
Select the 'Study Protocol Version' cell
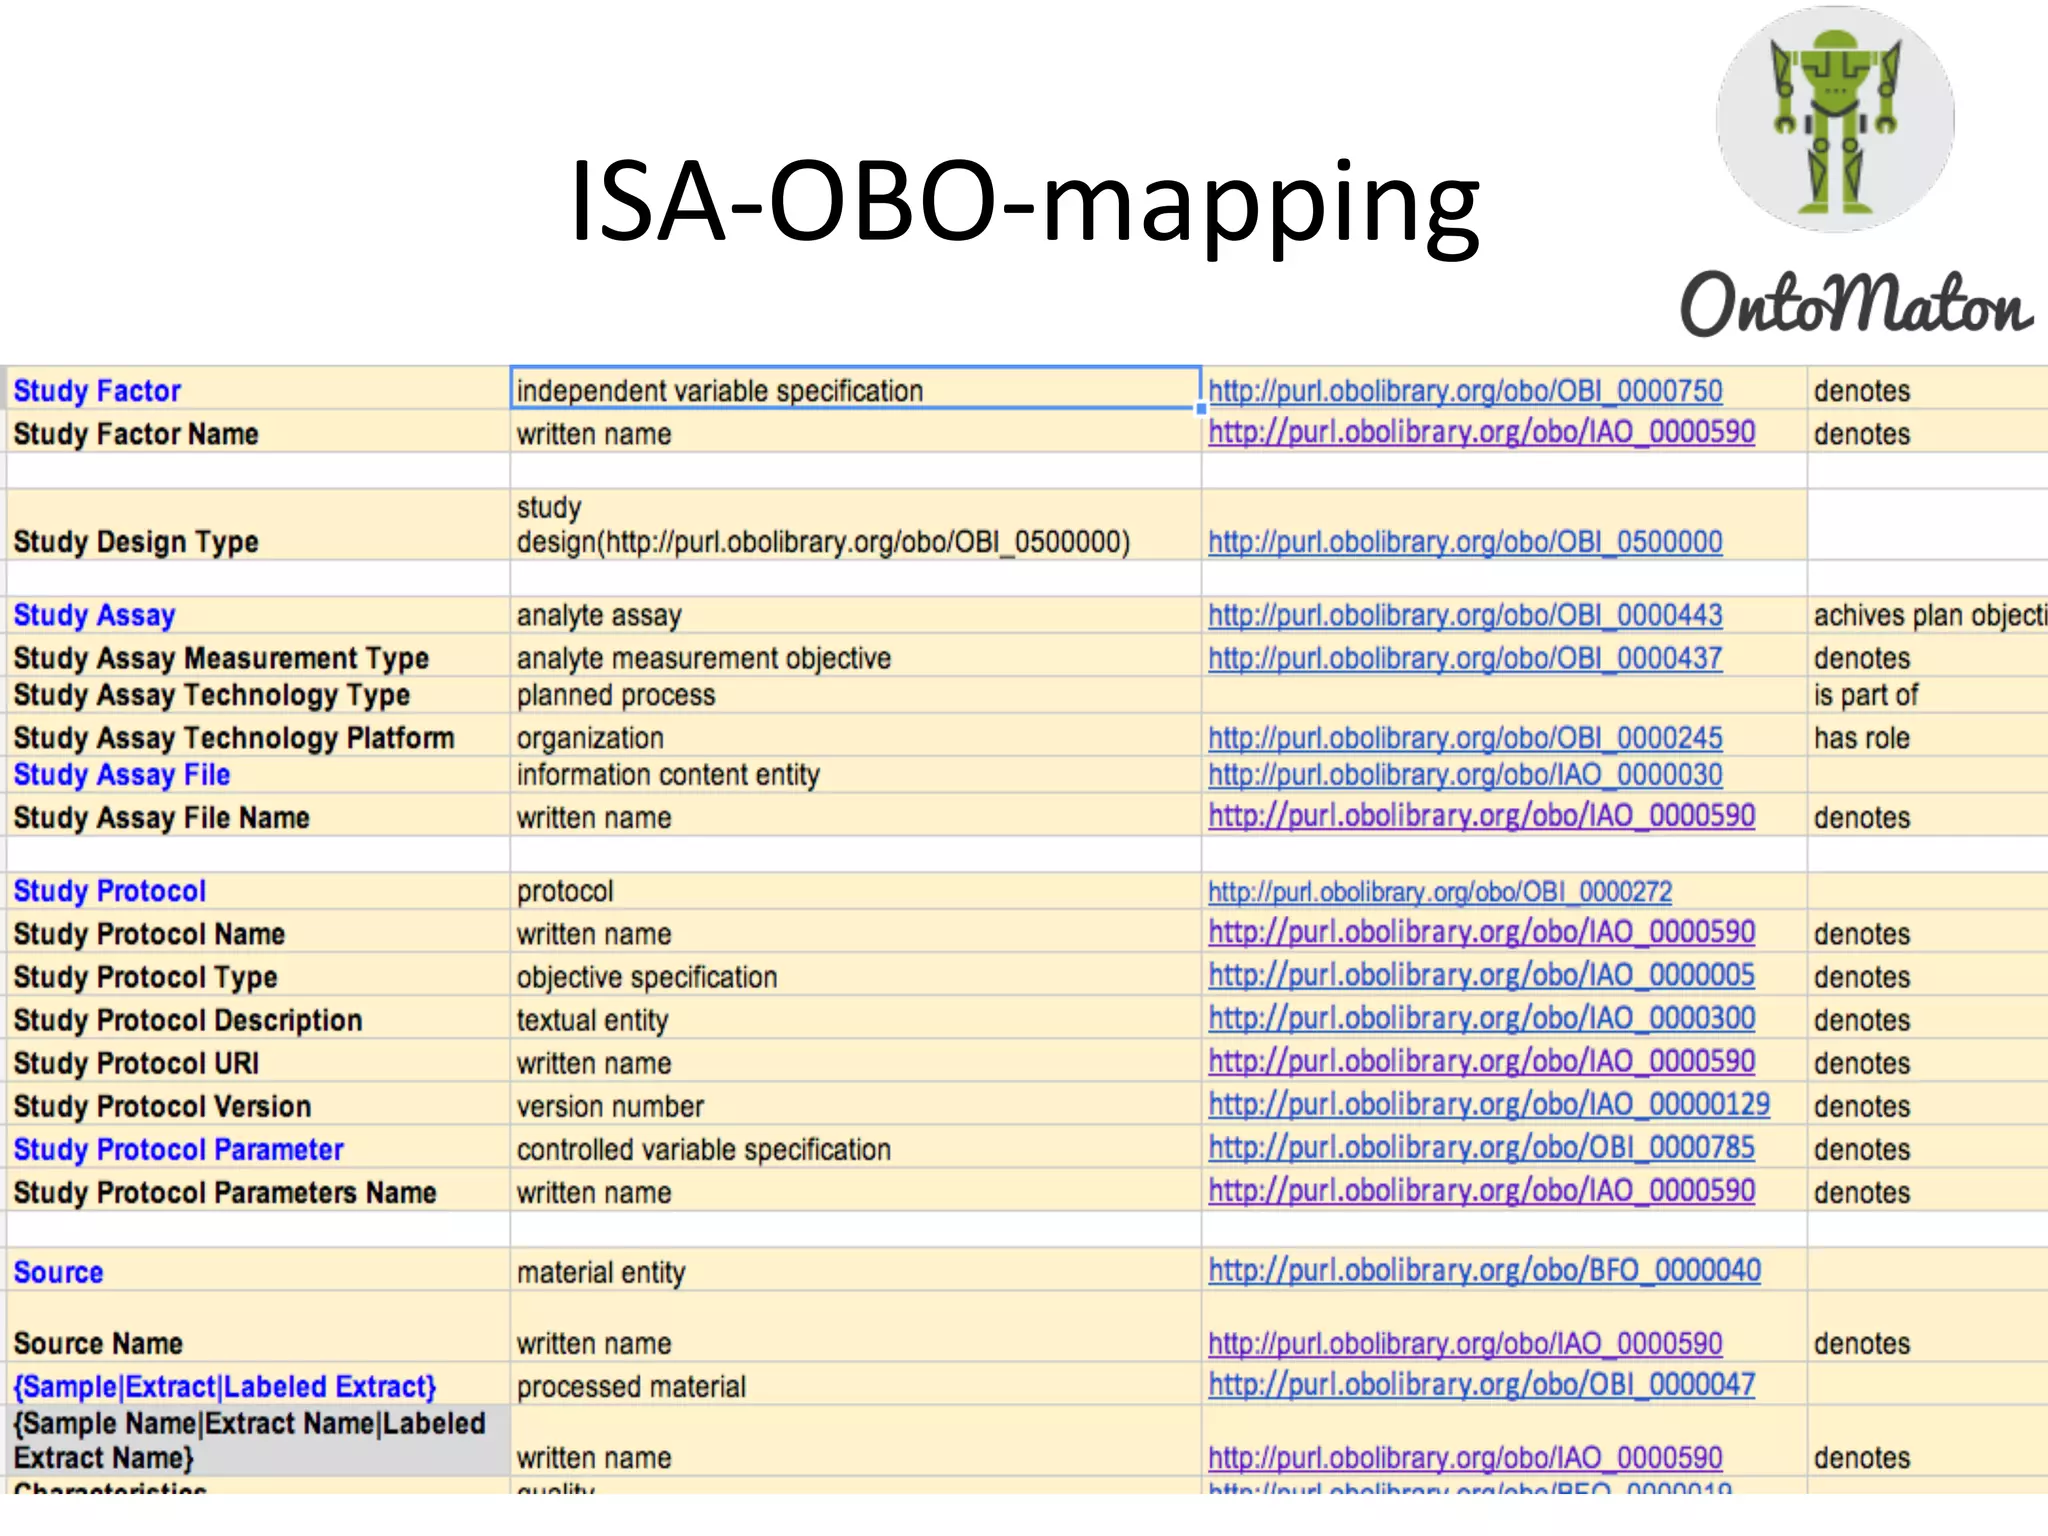click(x=258, y=1104)
